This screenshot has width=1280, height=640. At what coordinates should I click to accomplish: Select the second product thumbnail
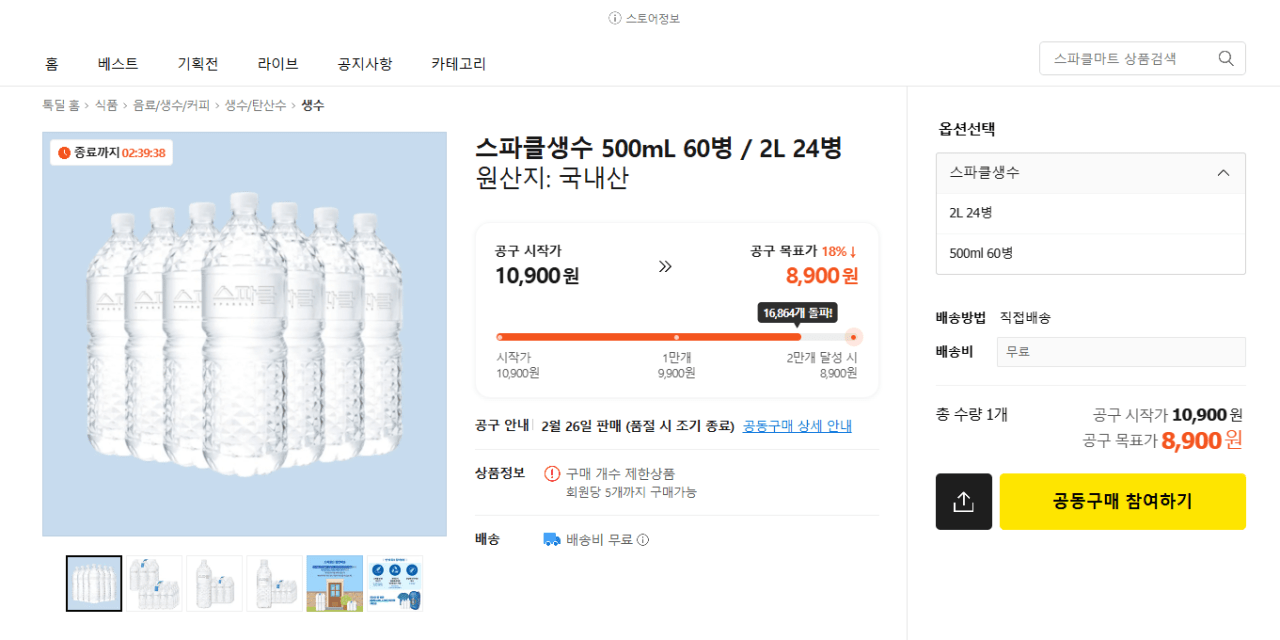point(154,583)
